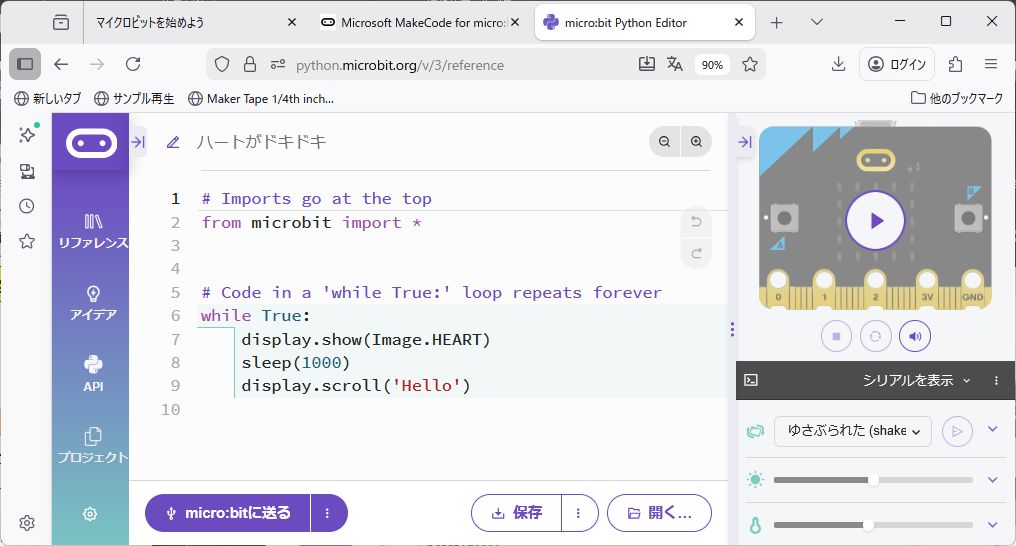Restart the simulator
This screenshot has width=1016, height=546.
coord(875,336)
